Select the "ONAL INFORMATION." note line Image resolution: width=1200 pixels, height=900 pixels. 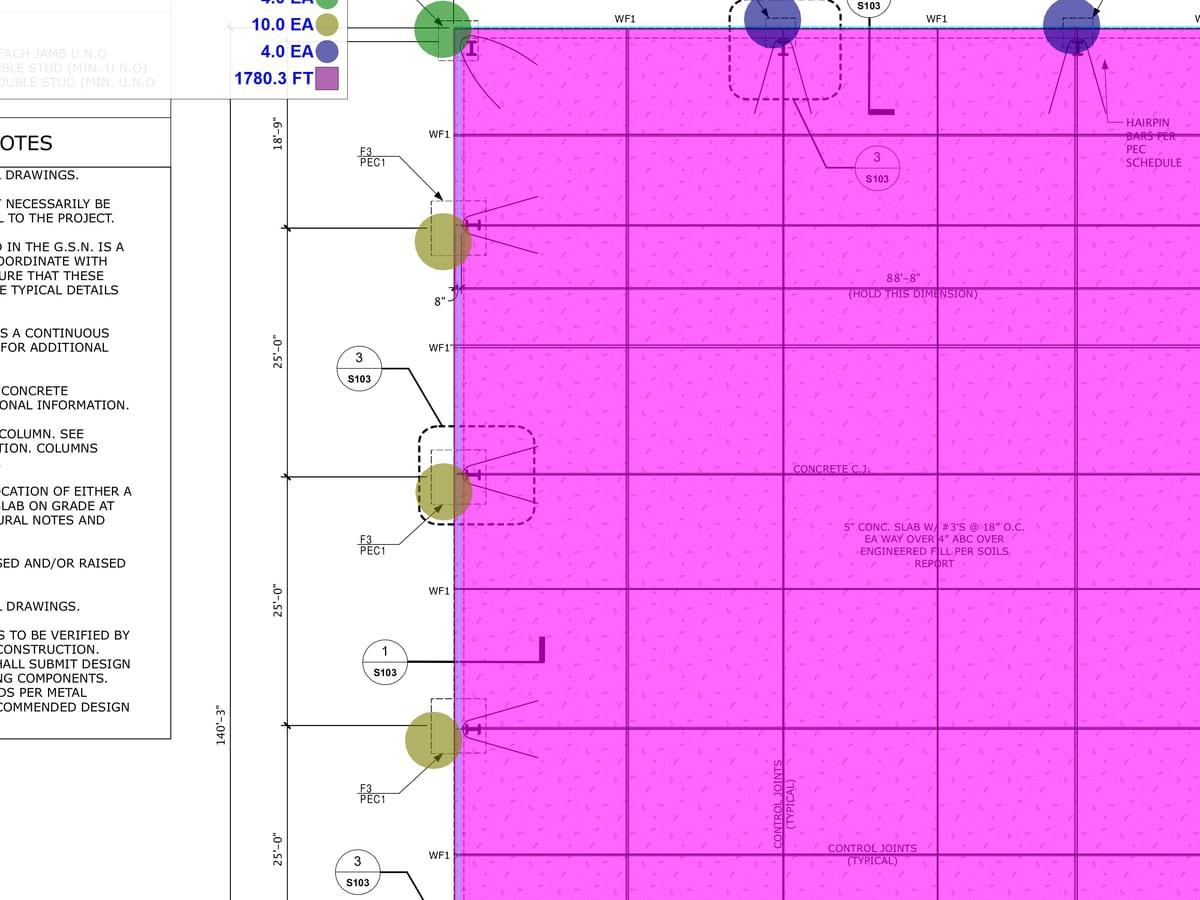pyautogui.click(x=64, y=405)
